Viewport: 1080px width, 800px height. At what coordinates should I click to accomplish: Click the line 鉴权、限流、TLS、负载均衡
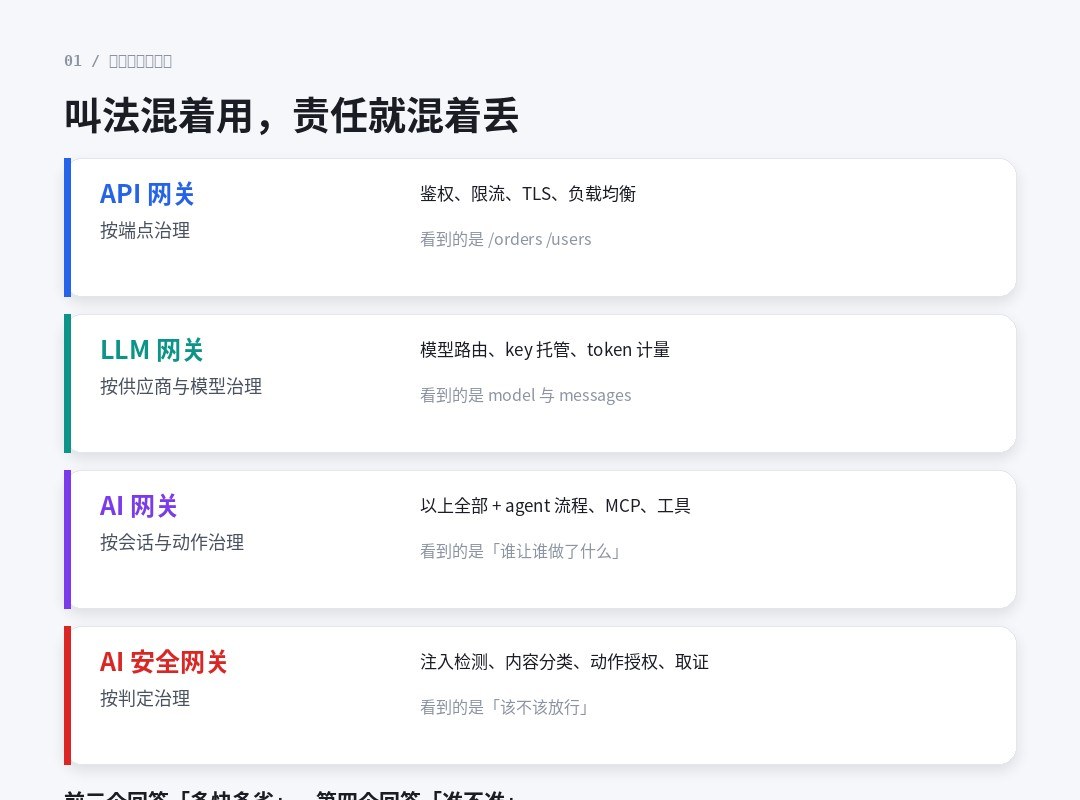point(528,194)
